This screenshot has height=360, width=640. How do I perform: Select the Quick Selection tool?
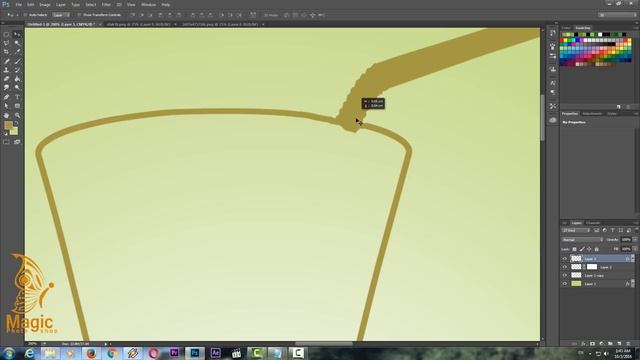17,43
